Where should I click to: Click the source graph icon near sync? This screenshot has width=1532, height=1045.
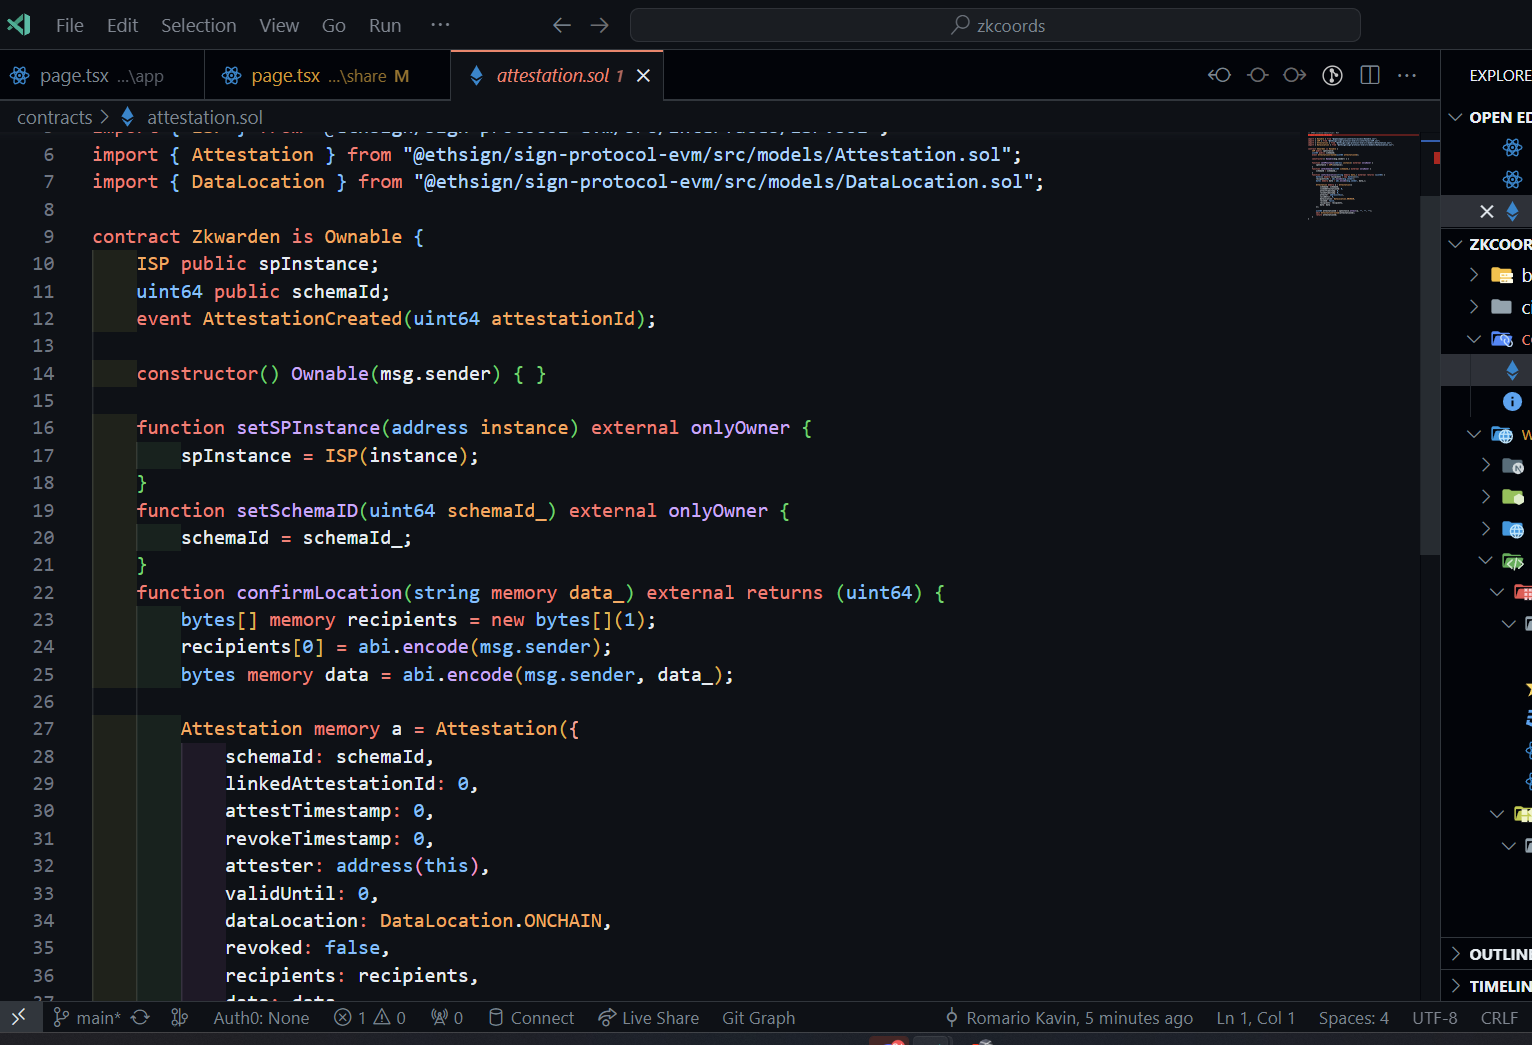click(180, 1017)
